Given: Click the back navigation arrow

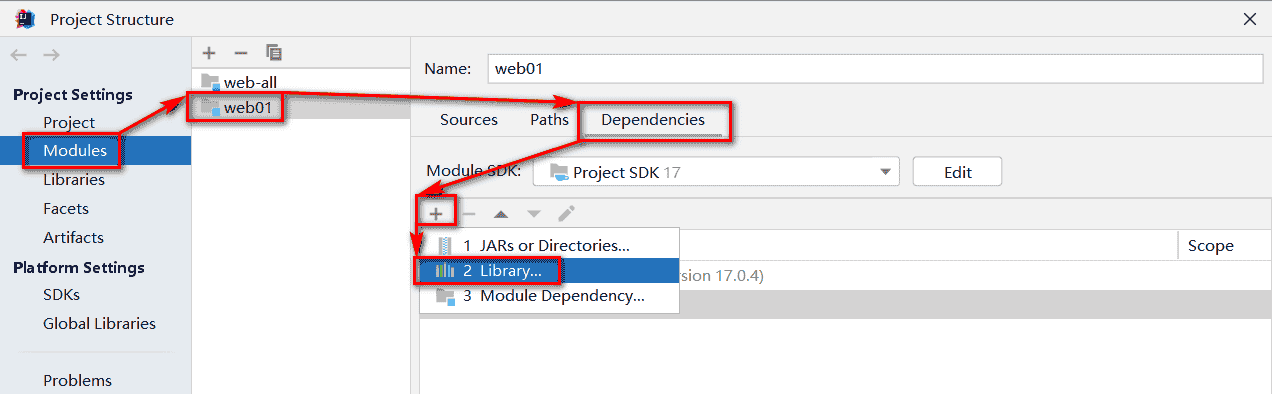Looking at the screenshot, I should 19,55.
